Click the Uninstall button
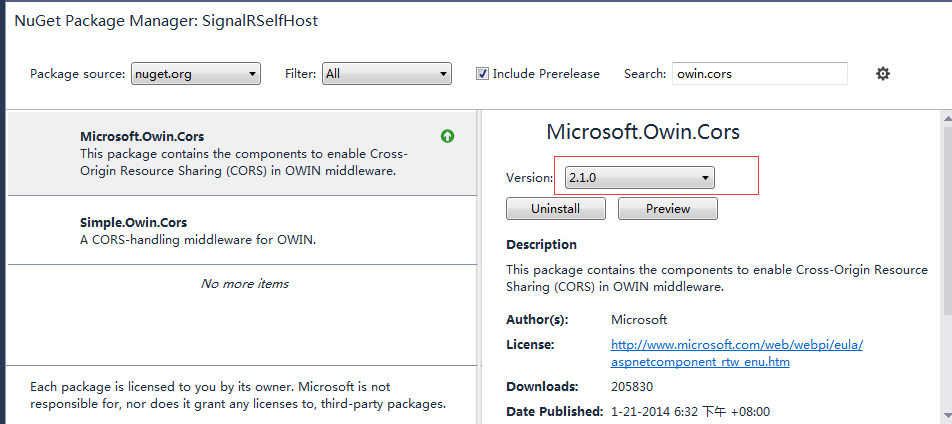The image size is (952, 424). 556,208
